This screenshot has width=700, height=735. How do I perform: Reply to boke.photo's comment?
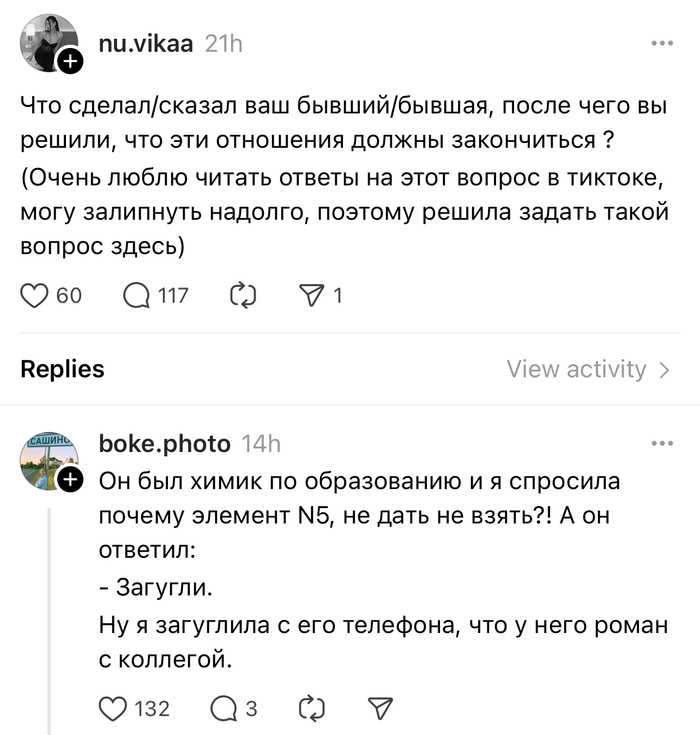(x=225, y=708)
